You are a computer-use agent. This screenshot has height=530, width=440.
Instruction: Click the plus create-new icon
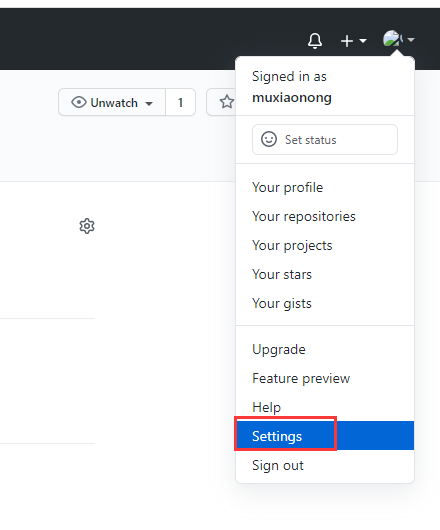347,41
